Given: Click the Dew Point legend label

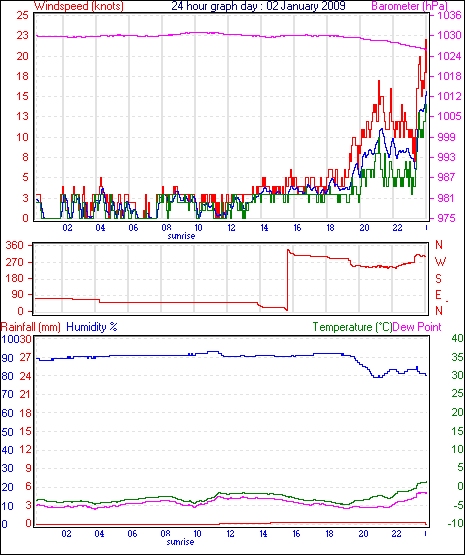Looking at the screenshot, I should pyautogui.click(x=417, y=327).
